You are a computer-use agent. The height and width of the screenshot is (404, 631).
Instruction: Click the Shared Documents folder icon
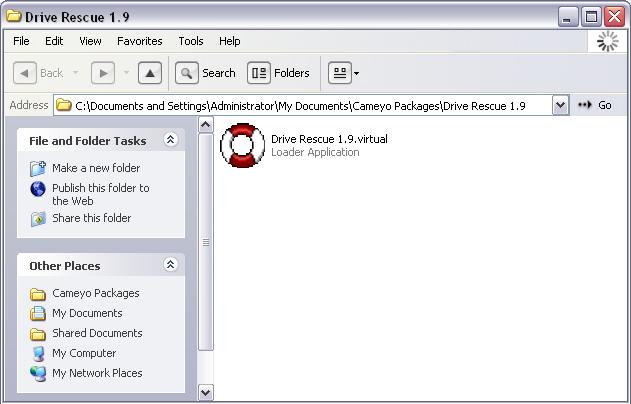[38, 334]
